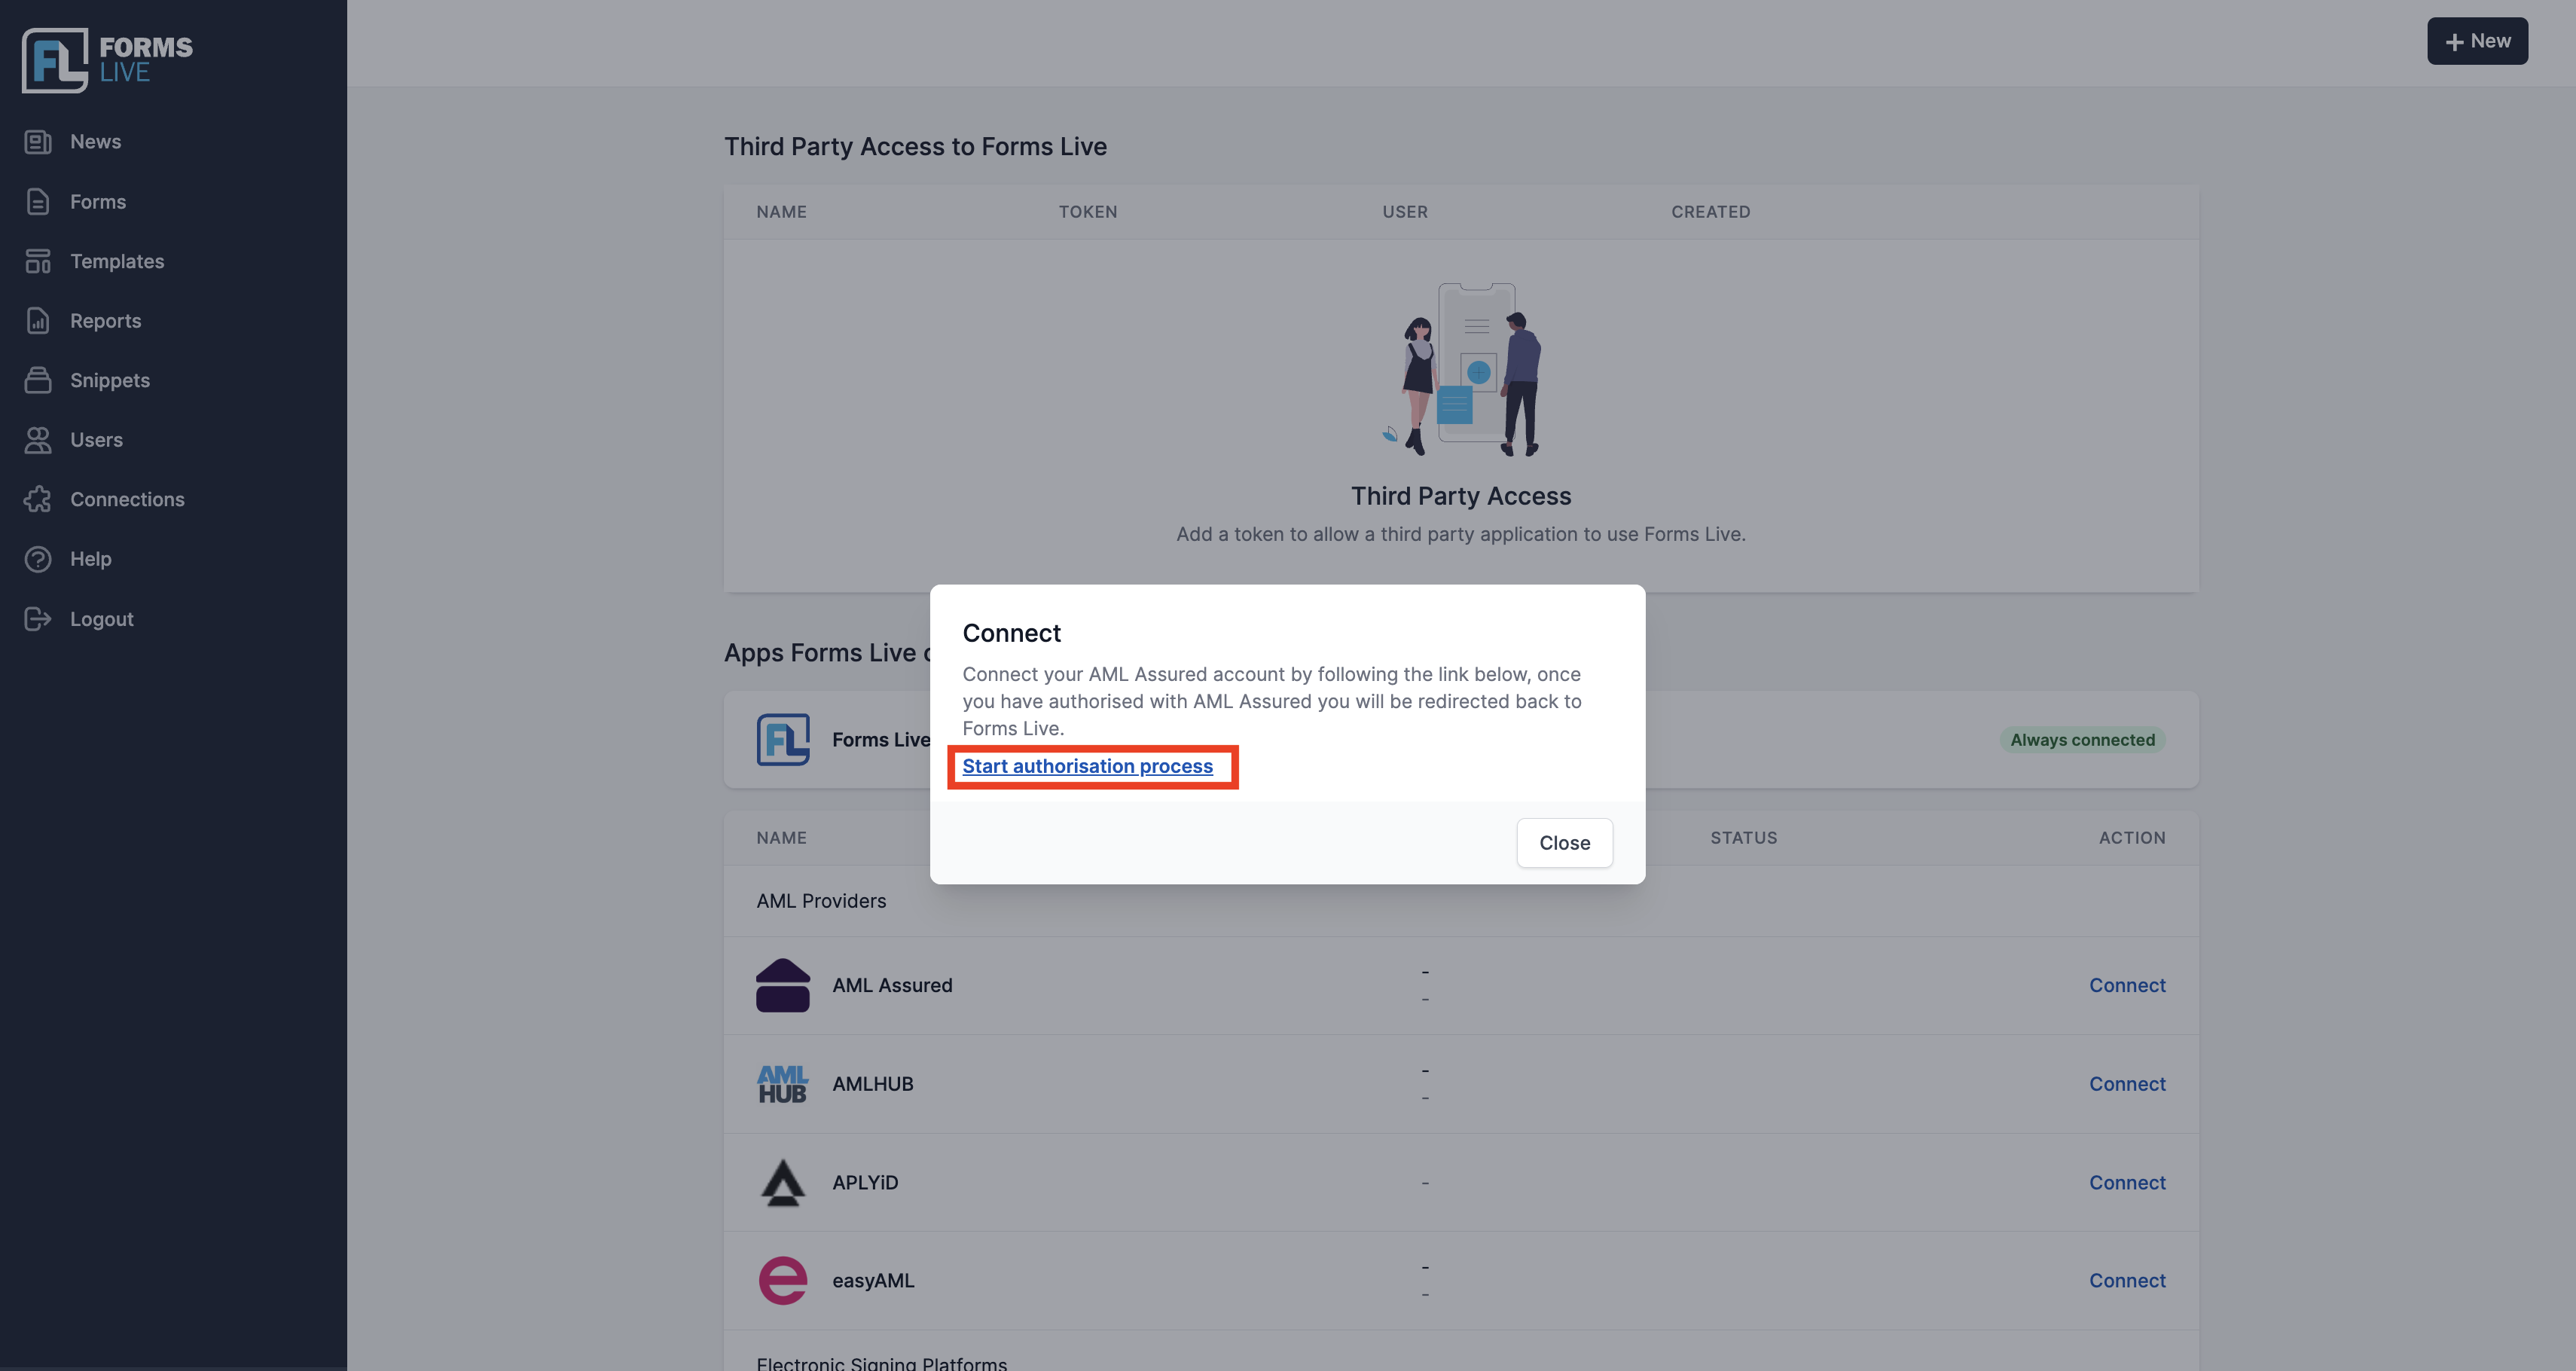Click the AMLHUB logo icon

click(x=782, y=1084)
